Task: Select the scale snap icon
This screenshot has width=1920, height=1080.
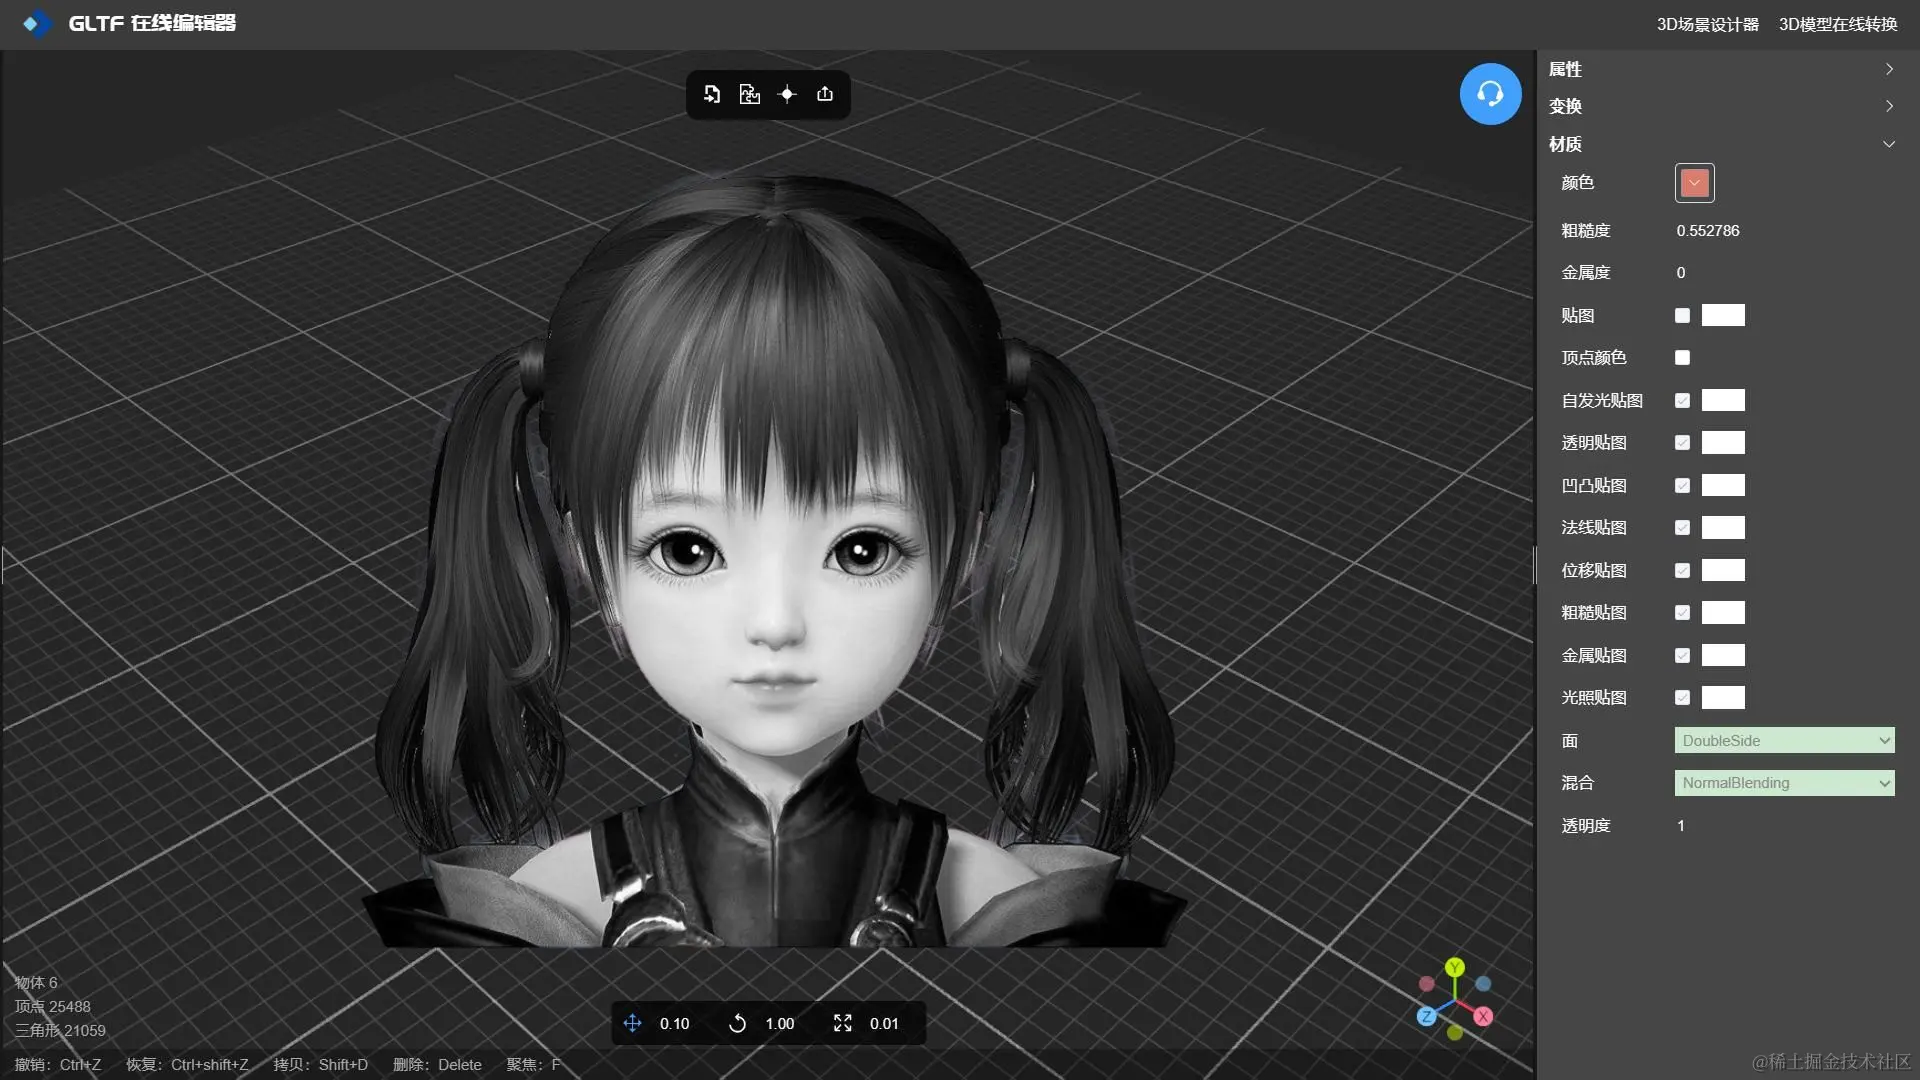Action: coord(843,1023)
